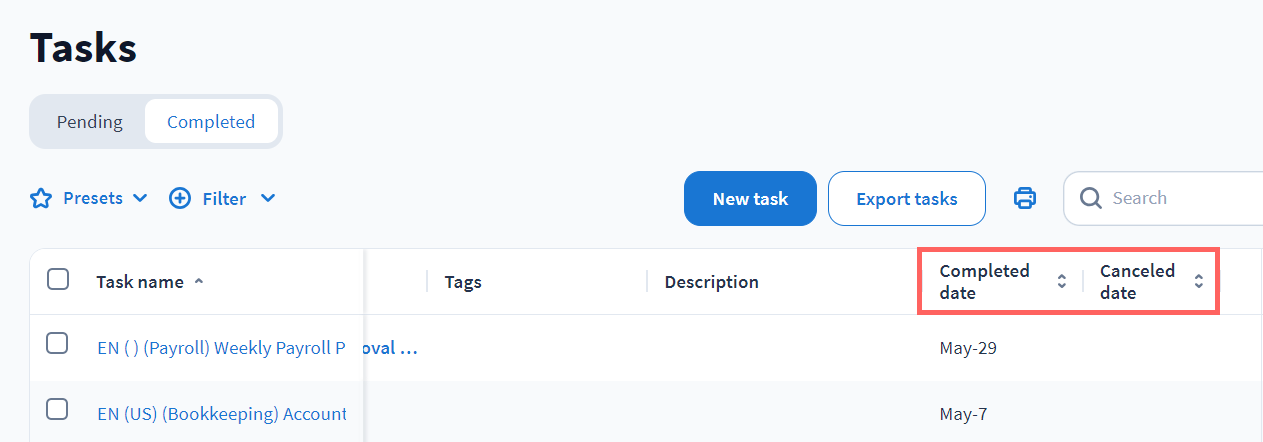
Task: Click the printer icon
Action: (x=1025, y=198)
